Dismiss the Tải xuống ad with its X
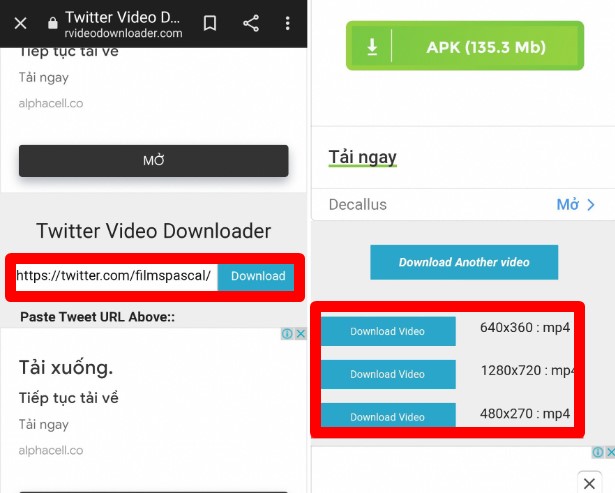Image resolution: width=615 pixels, height=493 pixels. 299,334
